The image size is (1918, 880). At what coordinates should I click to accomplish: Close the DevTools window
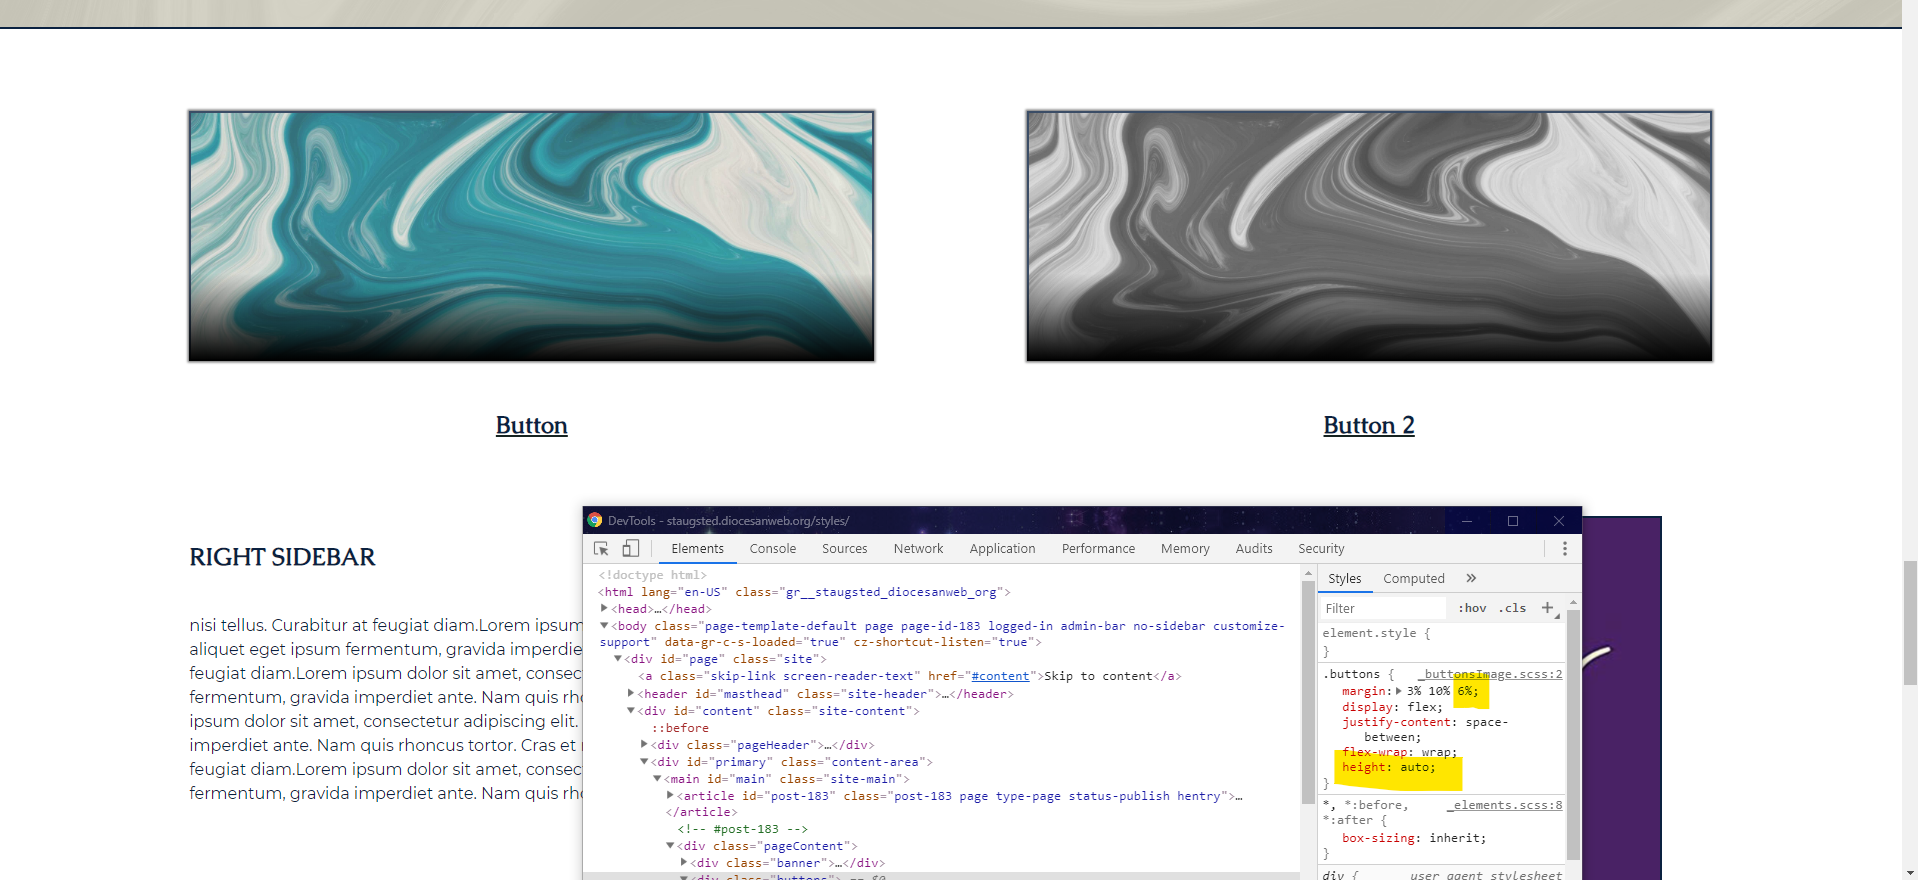pyautogui.click(x=1558, y=521)
